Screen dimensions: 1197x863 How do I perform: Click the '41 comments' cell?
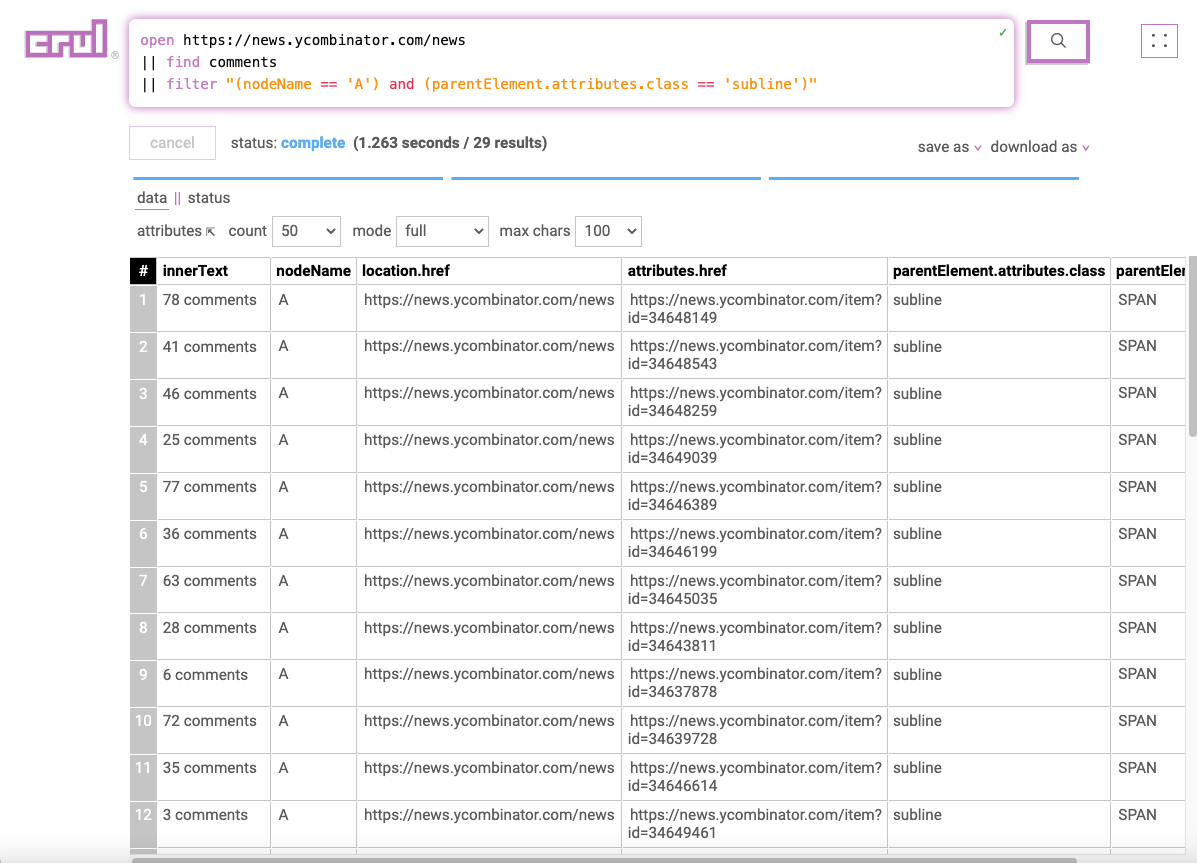[x=213, y=355]
